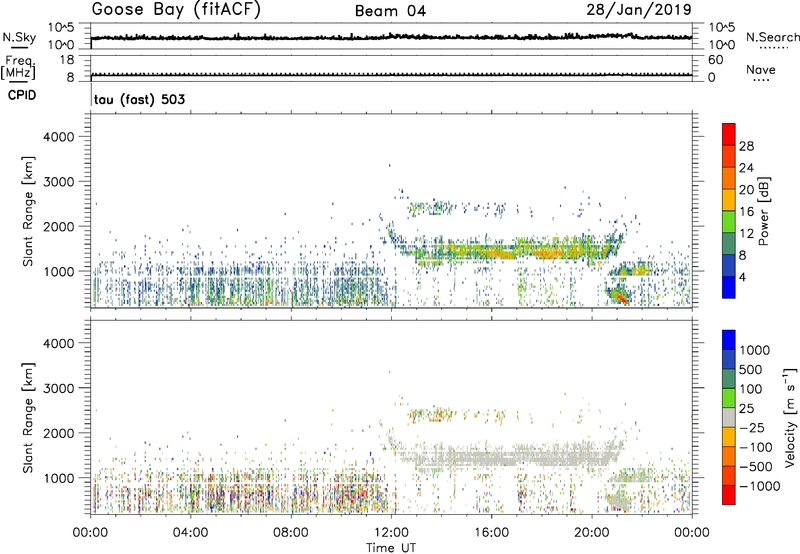Click the 12:00 time tick label

coord(391,533)
